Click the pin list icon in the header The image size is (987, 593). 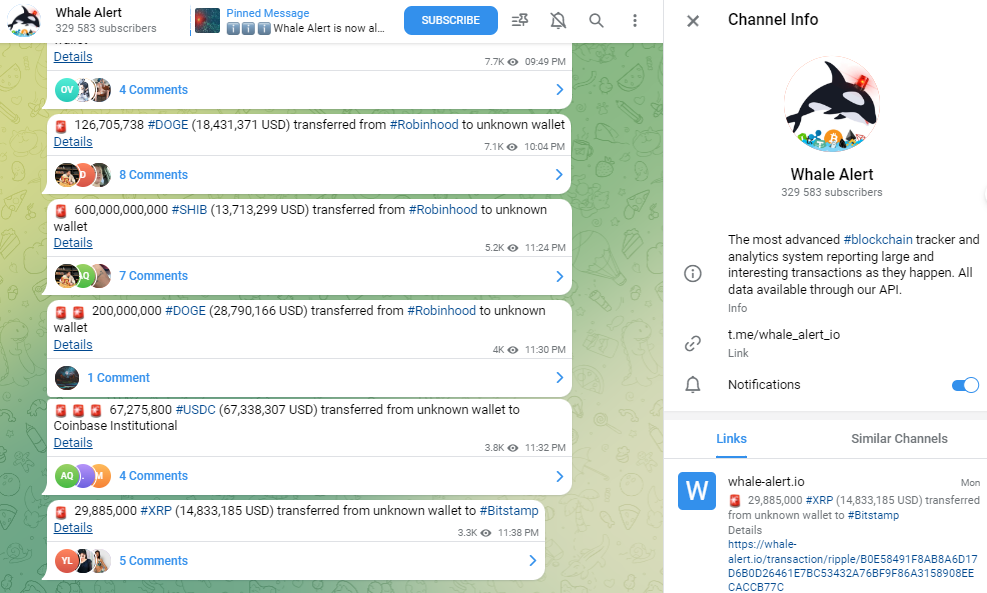click(x=519, y=20)
